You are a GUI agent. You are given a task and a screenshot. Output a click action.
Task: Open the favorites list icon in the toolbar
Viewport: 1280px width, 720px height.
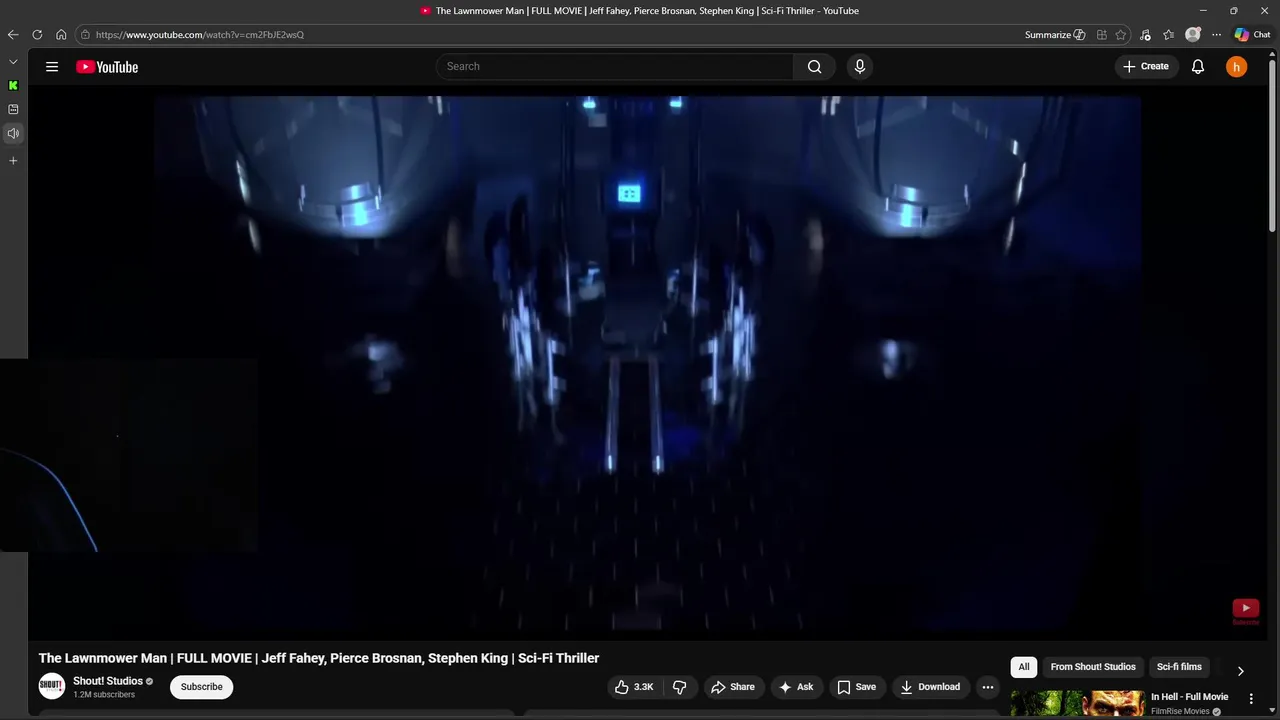pyautogui.click(x=1168, y=34)
